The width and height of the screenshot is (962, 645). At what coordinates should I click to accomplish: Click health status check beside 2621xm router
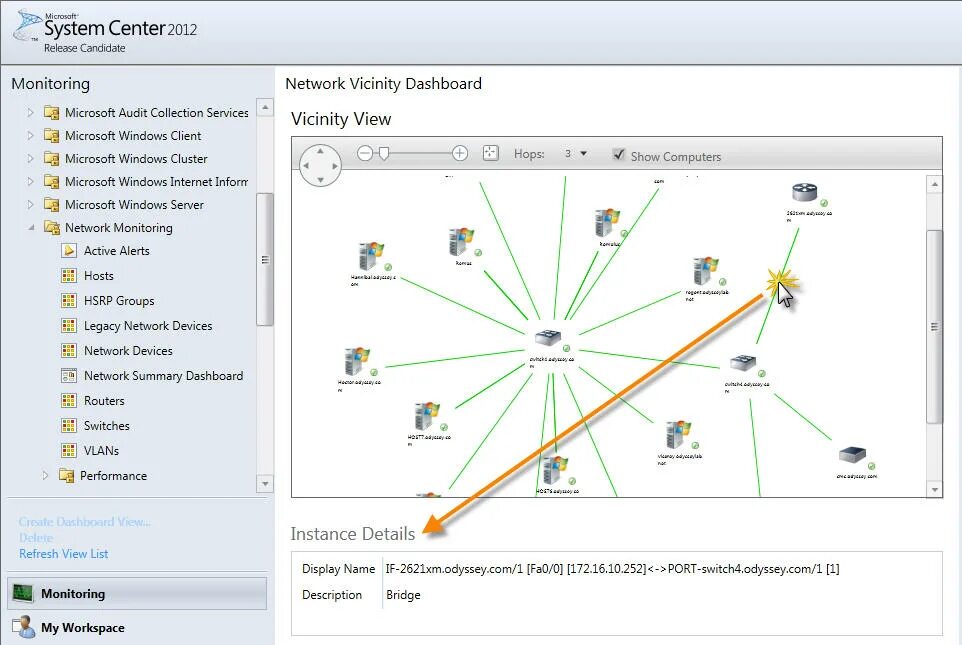824,203
